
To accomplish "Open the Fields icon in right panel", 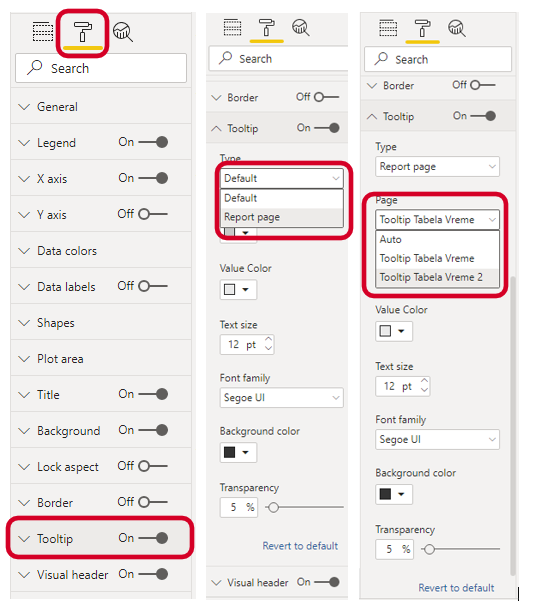I will 388,28.
